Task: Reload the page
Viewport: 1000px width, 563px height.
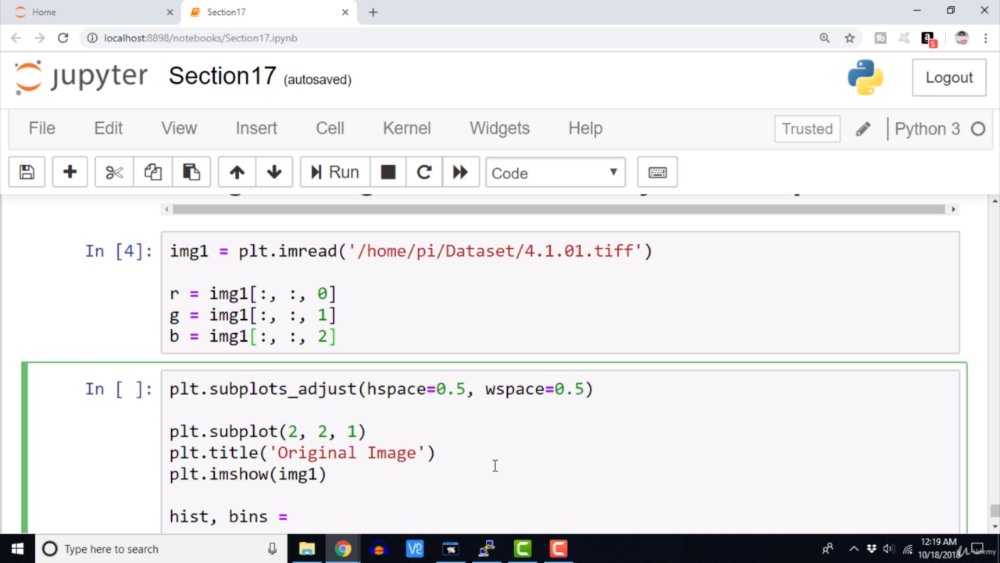Action: click(63, 38)
